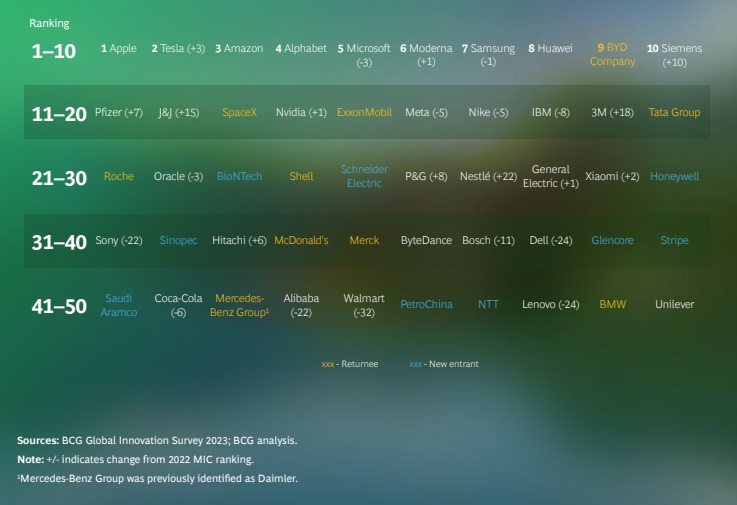Click the 'Walmart (-32)' entry
Image resolution: width=737 pixels, height=505 pixels.
click(x=364, y=305)
